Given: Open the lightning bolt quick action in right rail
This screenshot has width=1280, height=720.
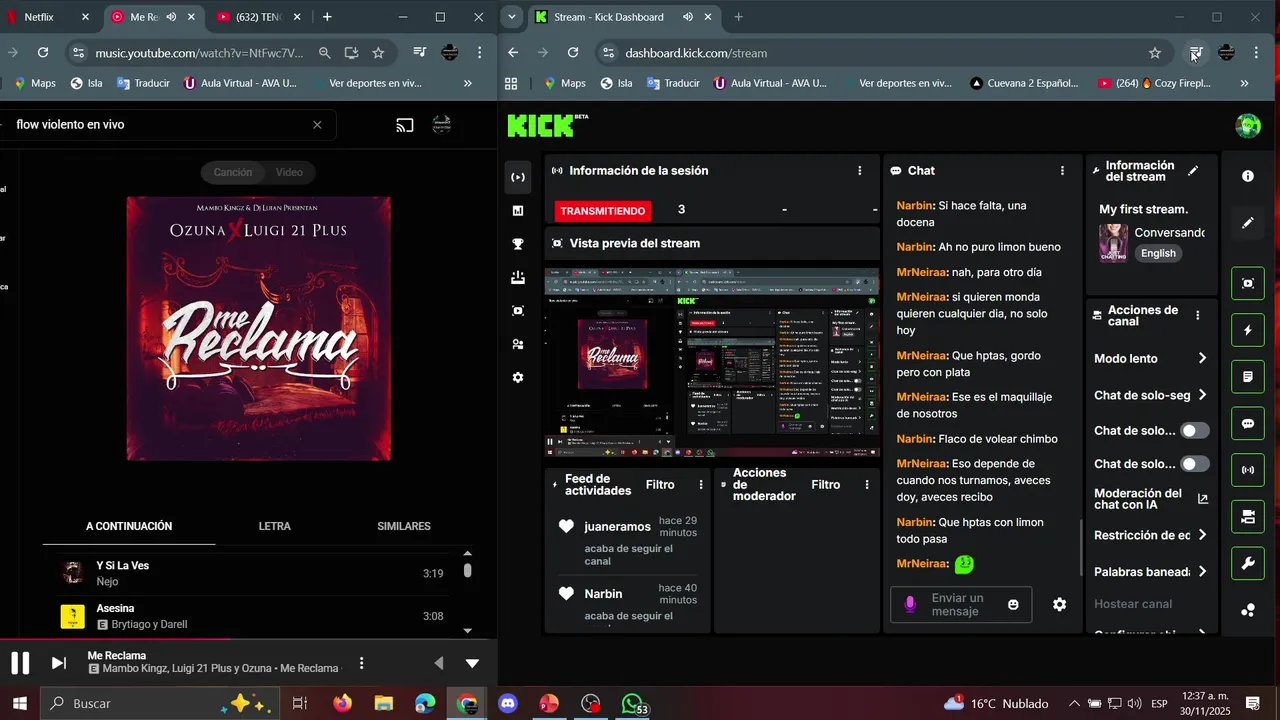Looking at the screenshot, I should pos(1248,330).
